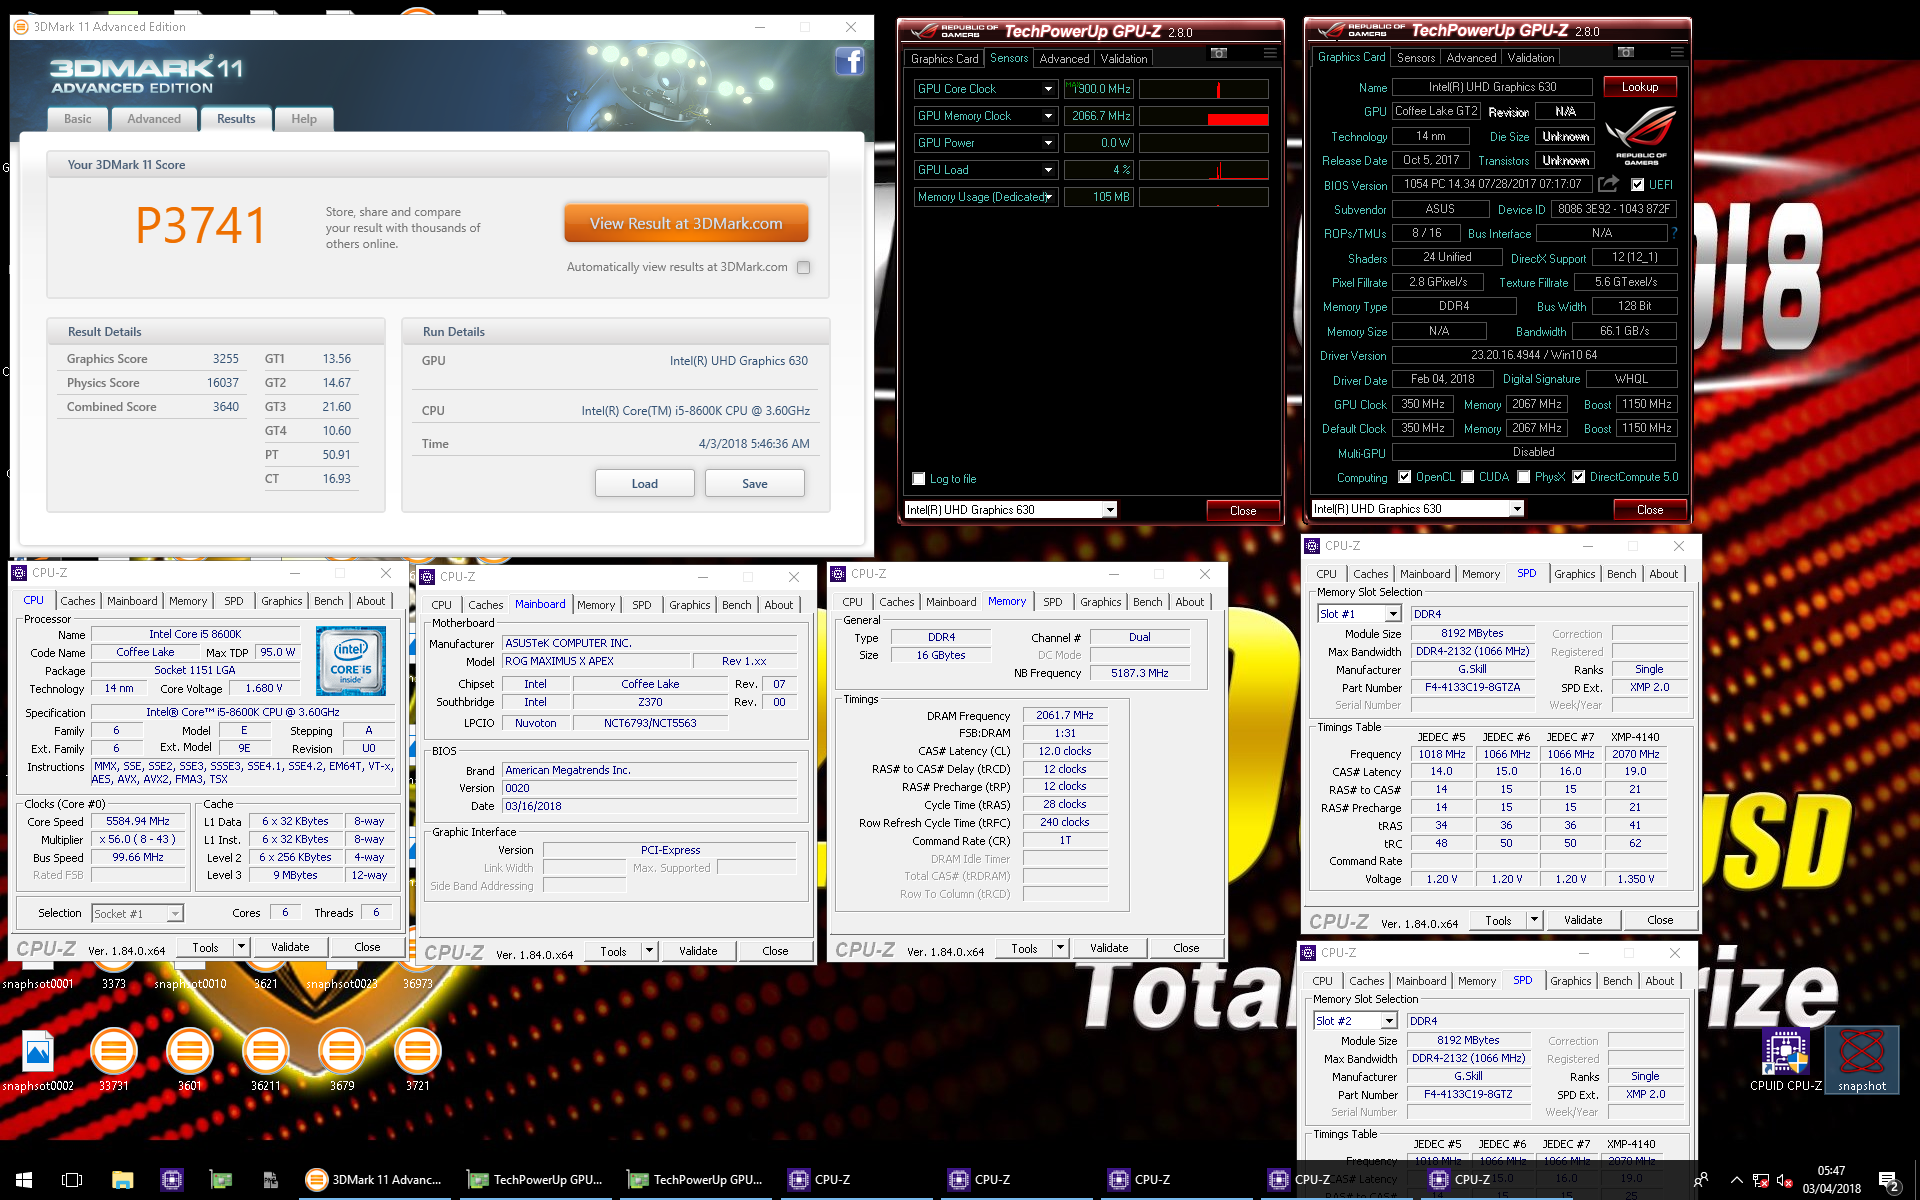Image resolution: width=1920 pixels, height=1200 pixels.
Task: Open the 3721 desktop result icon
Action: tap(418, 1060)
